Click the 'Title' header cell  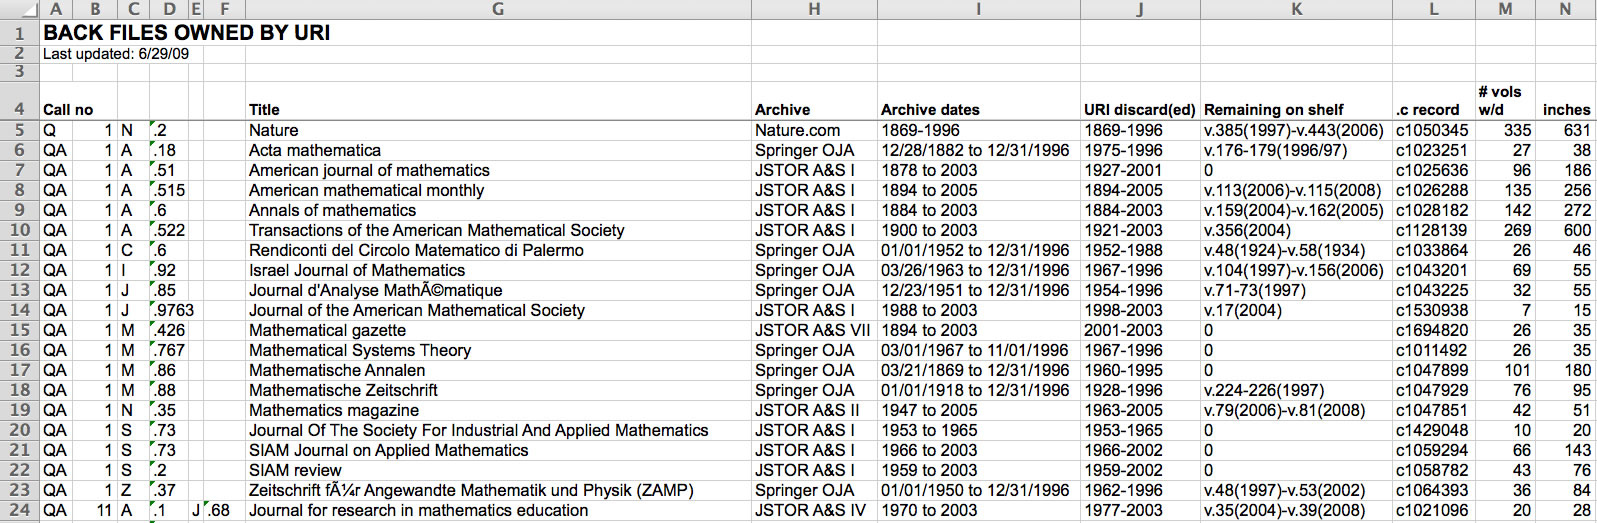coord(265,110)
